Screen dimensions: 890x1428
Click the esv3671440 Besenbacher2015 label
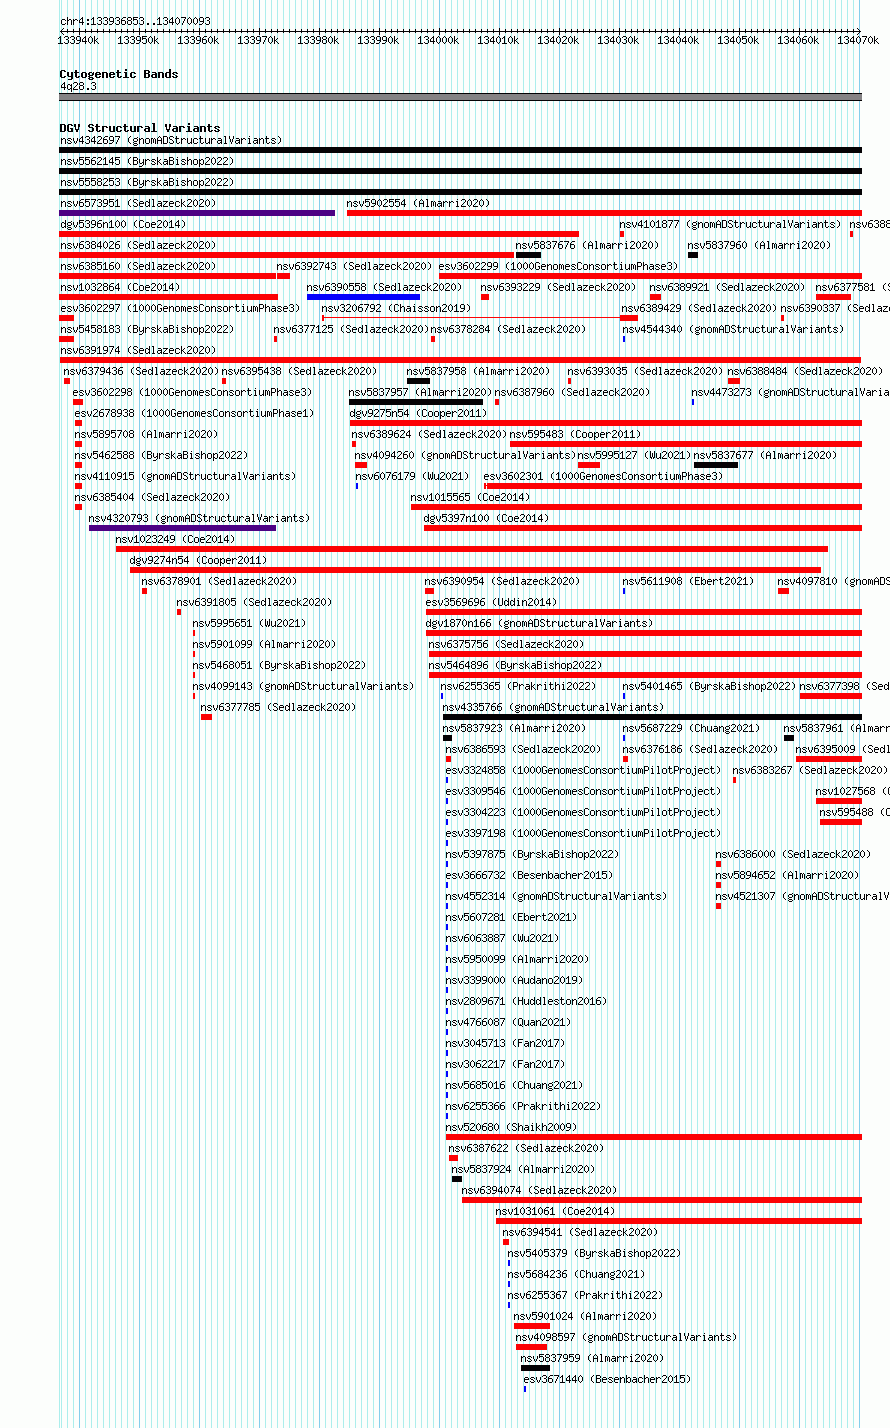(x=607, y=1379)
